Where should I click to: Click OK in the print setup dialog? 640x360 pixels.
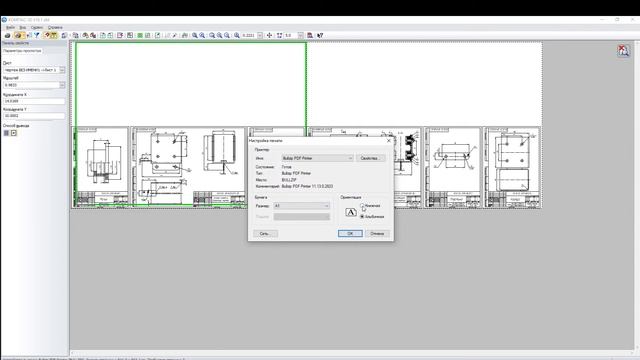[350, 233]
